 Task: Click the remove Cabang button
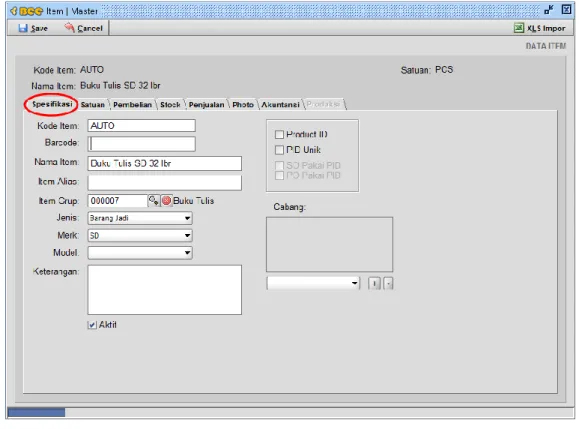(388, 284)
